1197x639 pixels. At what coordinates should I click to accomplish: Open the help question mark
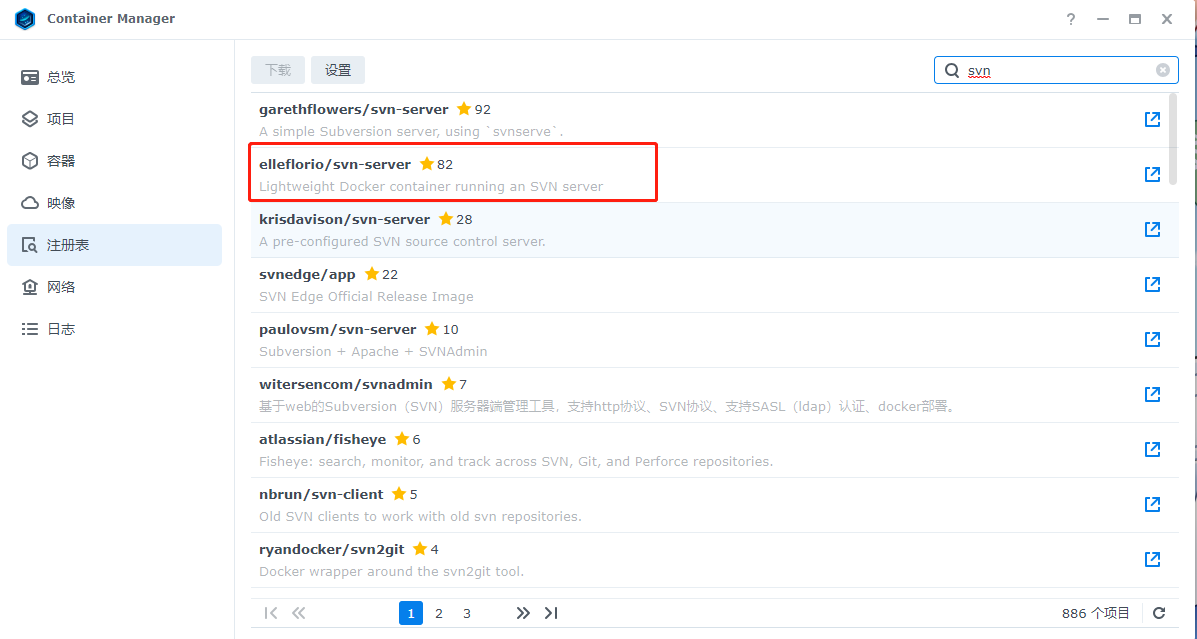(x=1071, y=19)
